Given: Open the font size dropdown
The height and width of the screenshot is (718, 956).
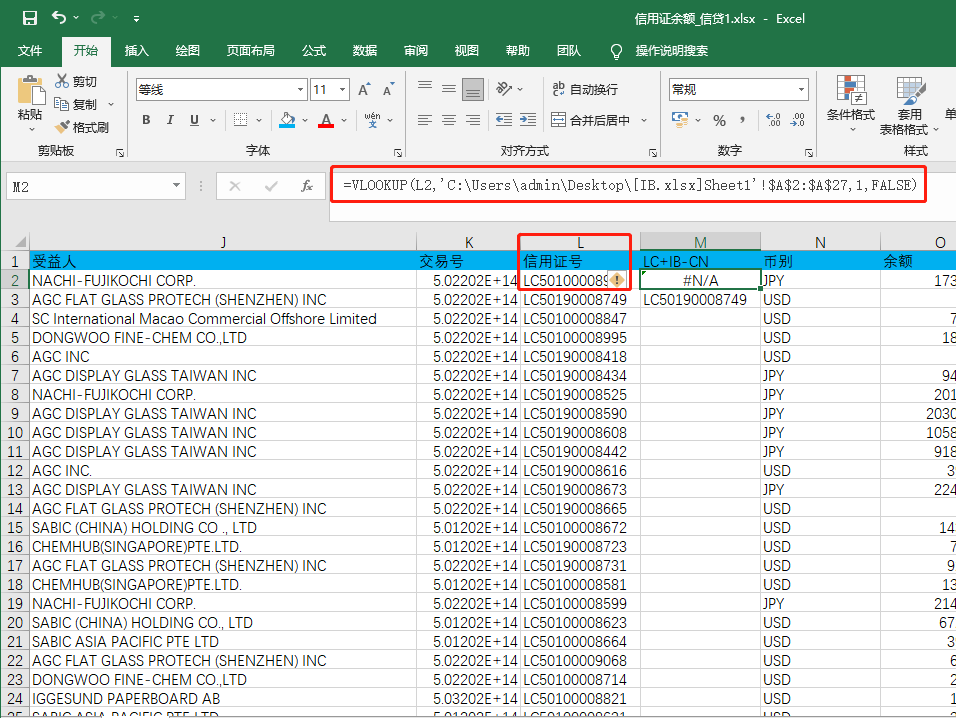Looking at the screenshot, I should click(343, 90).
